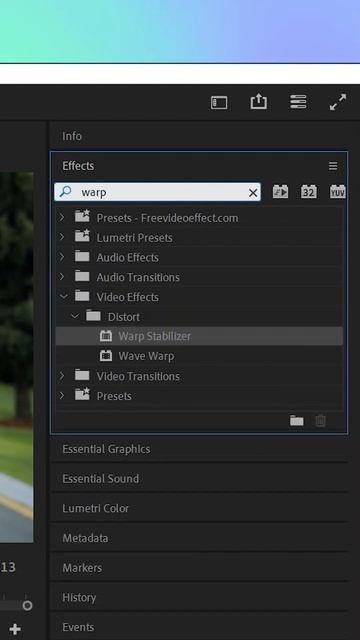
Task: Select the Warp Stabilizer effect
Action: coord(199,336)
